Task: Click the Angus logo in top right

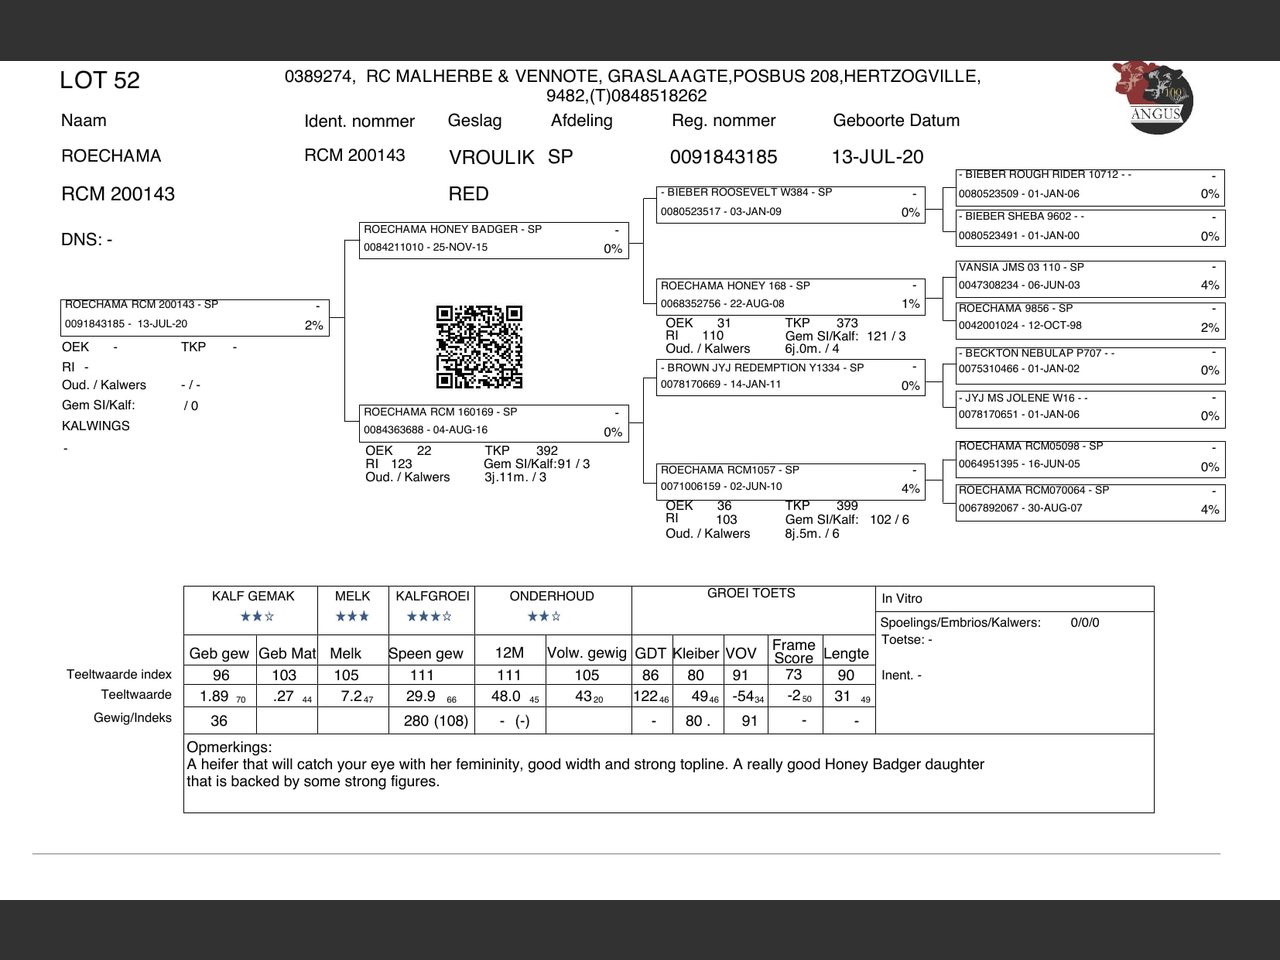Action: pos(1153,97)
